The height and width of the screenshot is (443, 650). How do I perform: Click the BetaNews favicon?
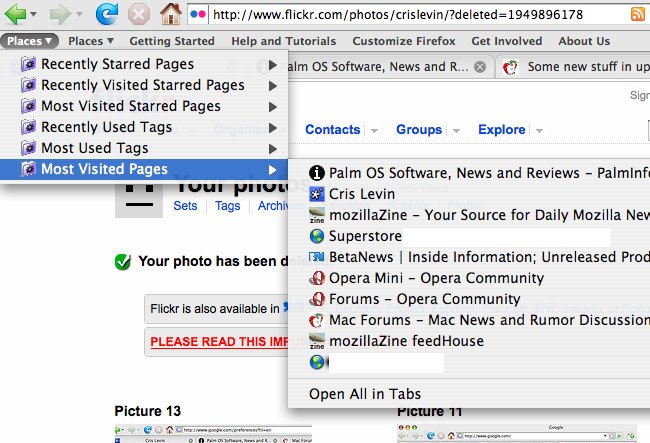coord(317,257)
